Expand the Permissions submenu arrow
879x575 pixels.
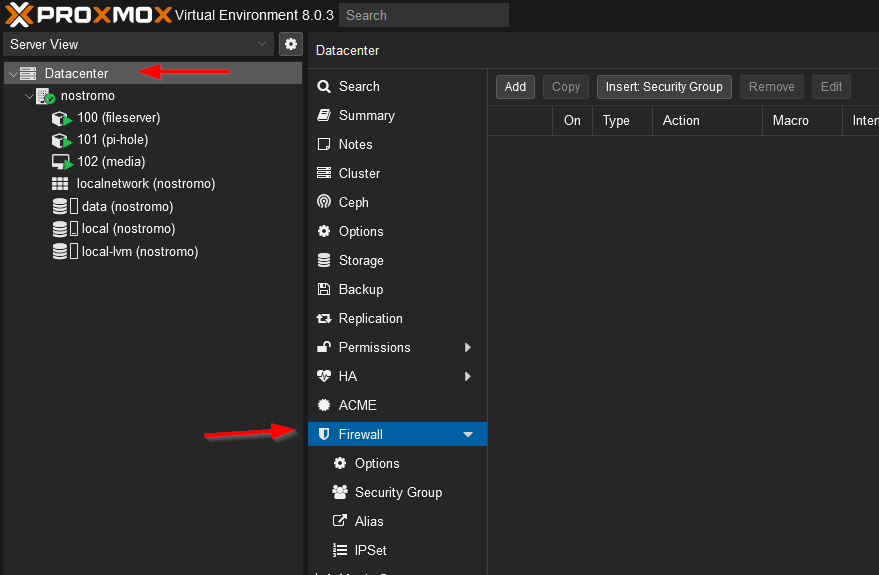[x=468, y=347]
